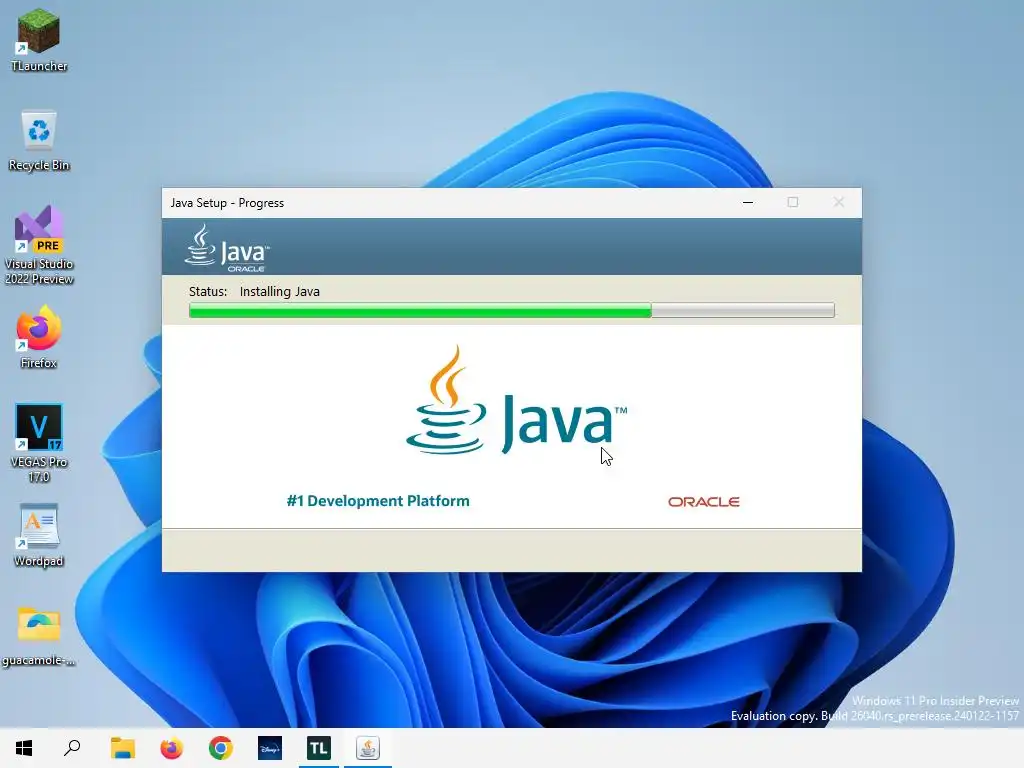Open taskbar Search magnifier
The width and height of the screenshot is (1024, 768).
coord(72,748)
